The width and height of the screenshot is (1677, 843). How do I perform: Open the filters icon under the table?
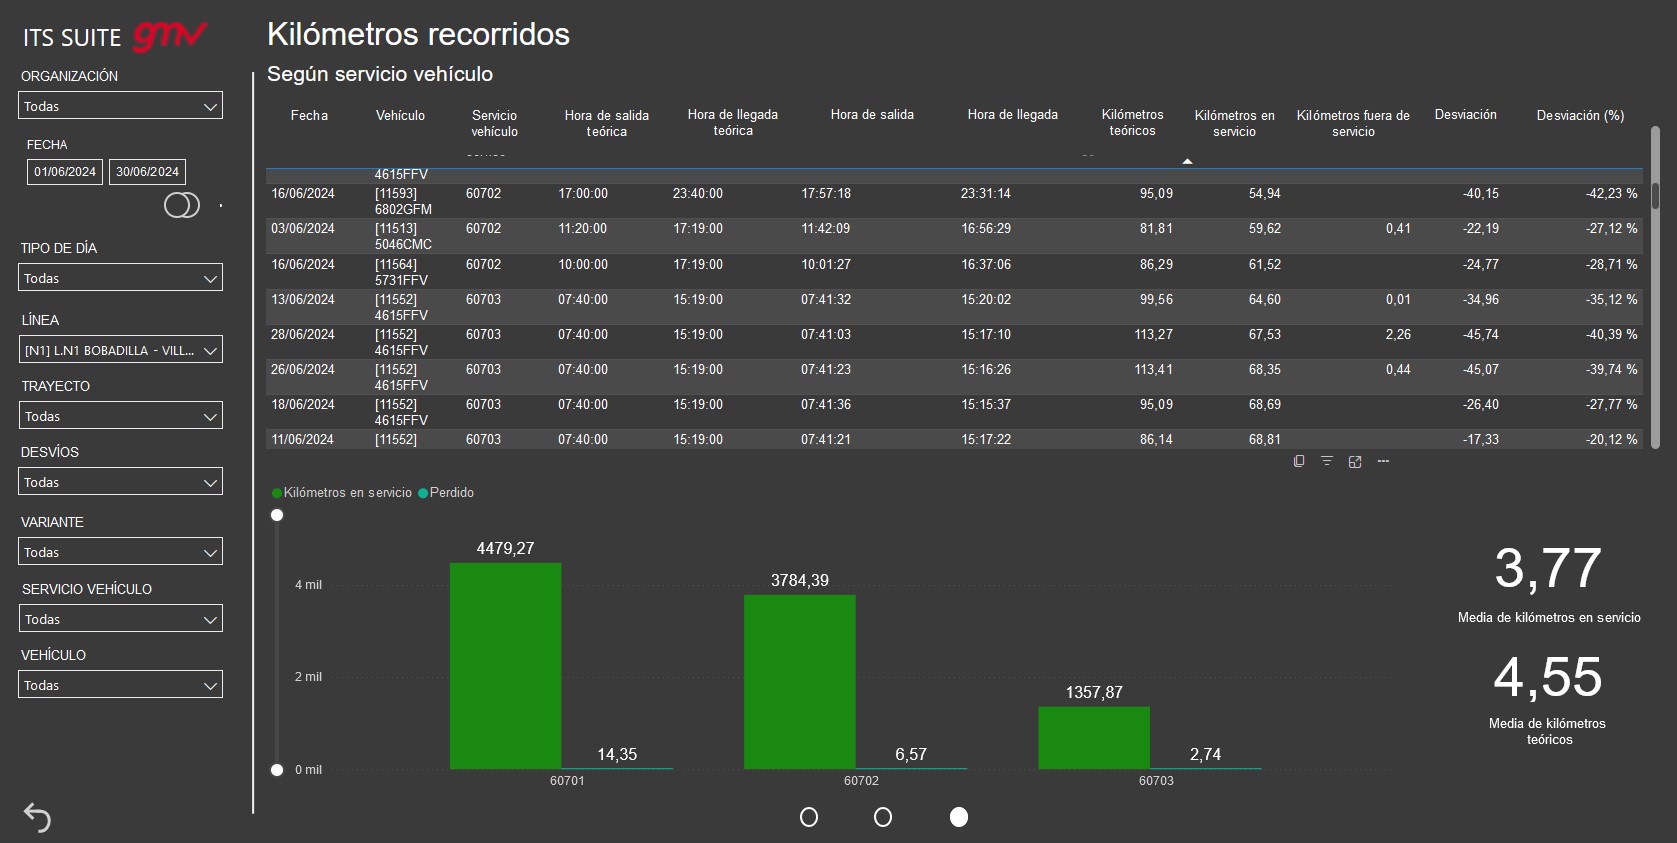coord(1327,461)
